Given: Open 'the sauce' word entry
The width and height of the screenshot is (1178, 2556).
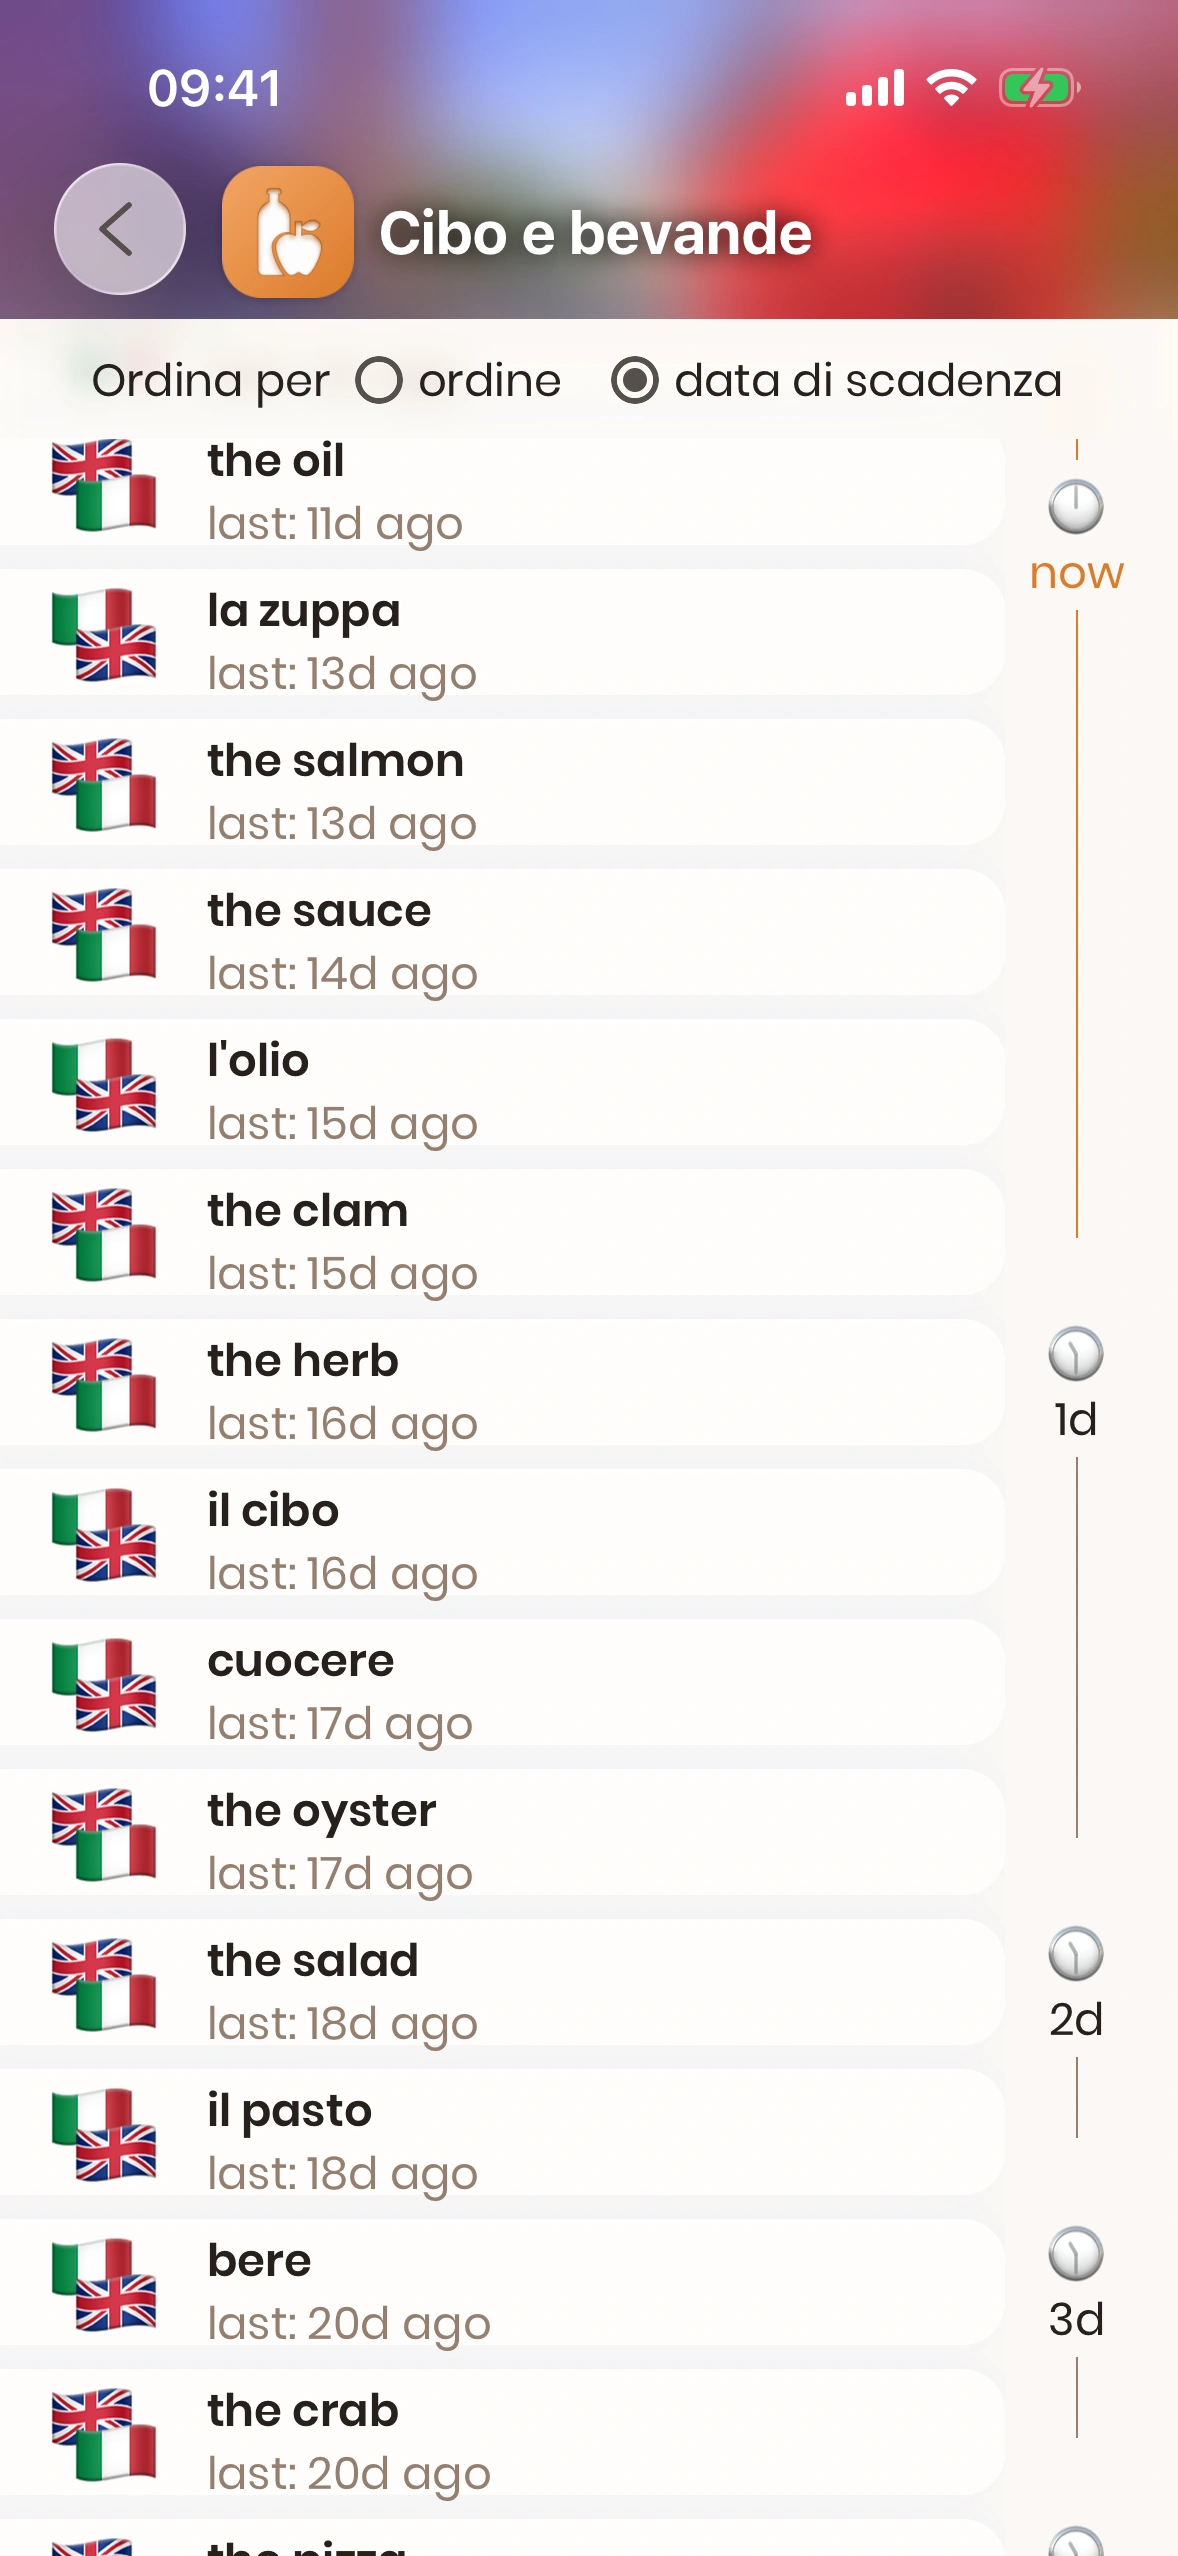Looking at the screenshot, I should click(x=500, y=935).
